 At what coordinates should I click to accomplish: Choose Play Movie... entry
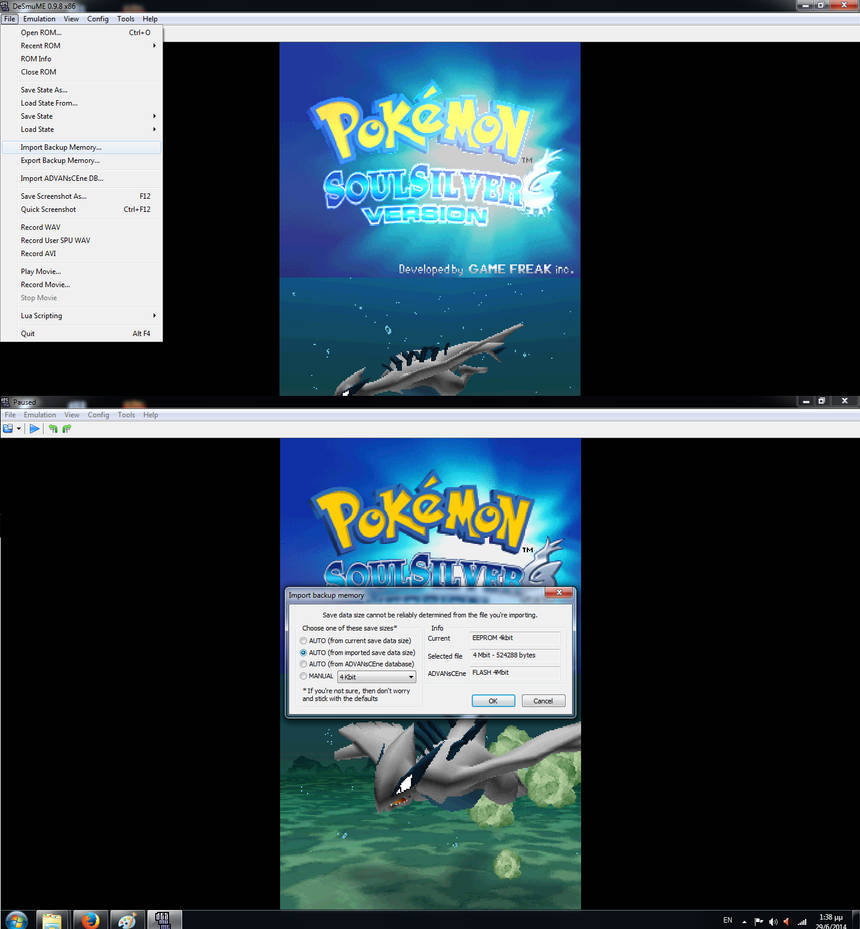point(82,271)
